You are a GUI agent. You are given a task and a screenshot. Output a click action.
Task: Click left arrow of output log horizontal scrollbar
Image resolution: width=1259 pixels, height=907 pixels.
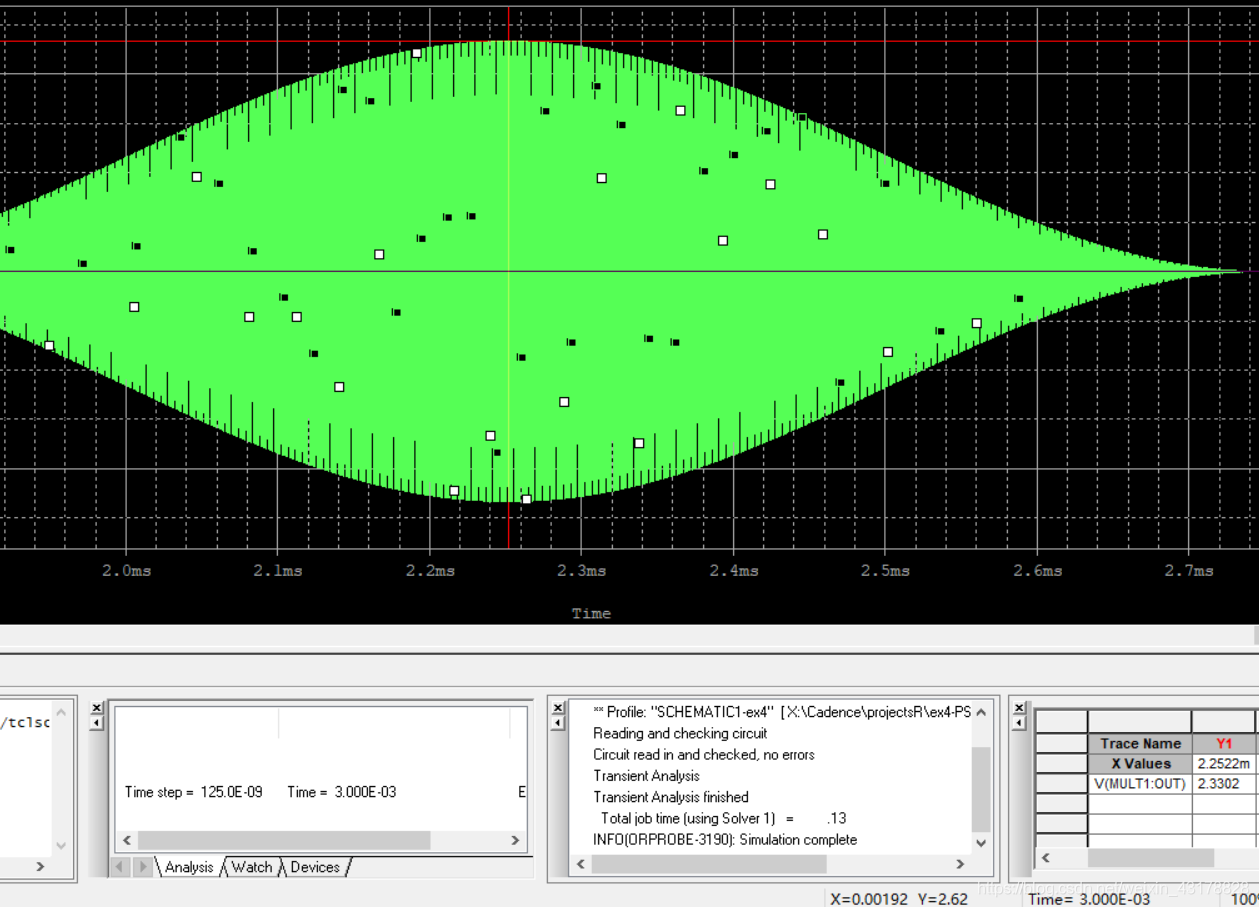point(581,863)
